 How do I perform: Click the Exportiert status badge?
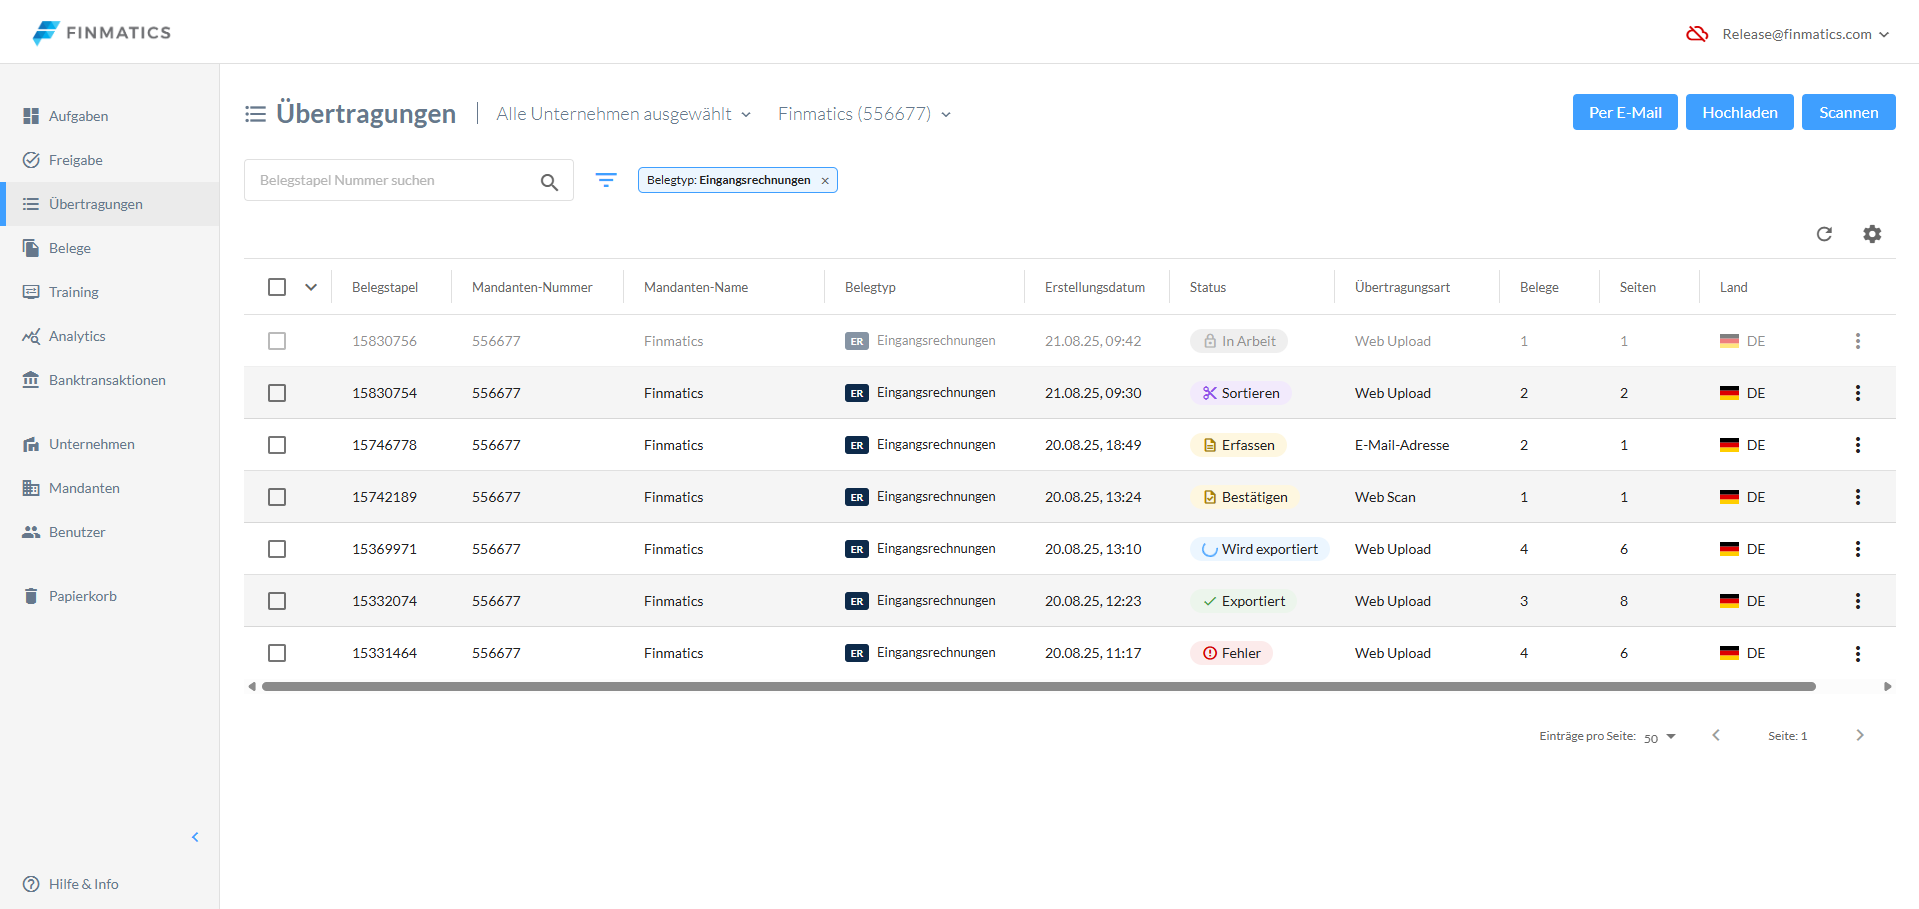coord(1243,601)
